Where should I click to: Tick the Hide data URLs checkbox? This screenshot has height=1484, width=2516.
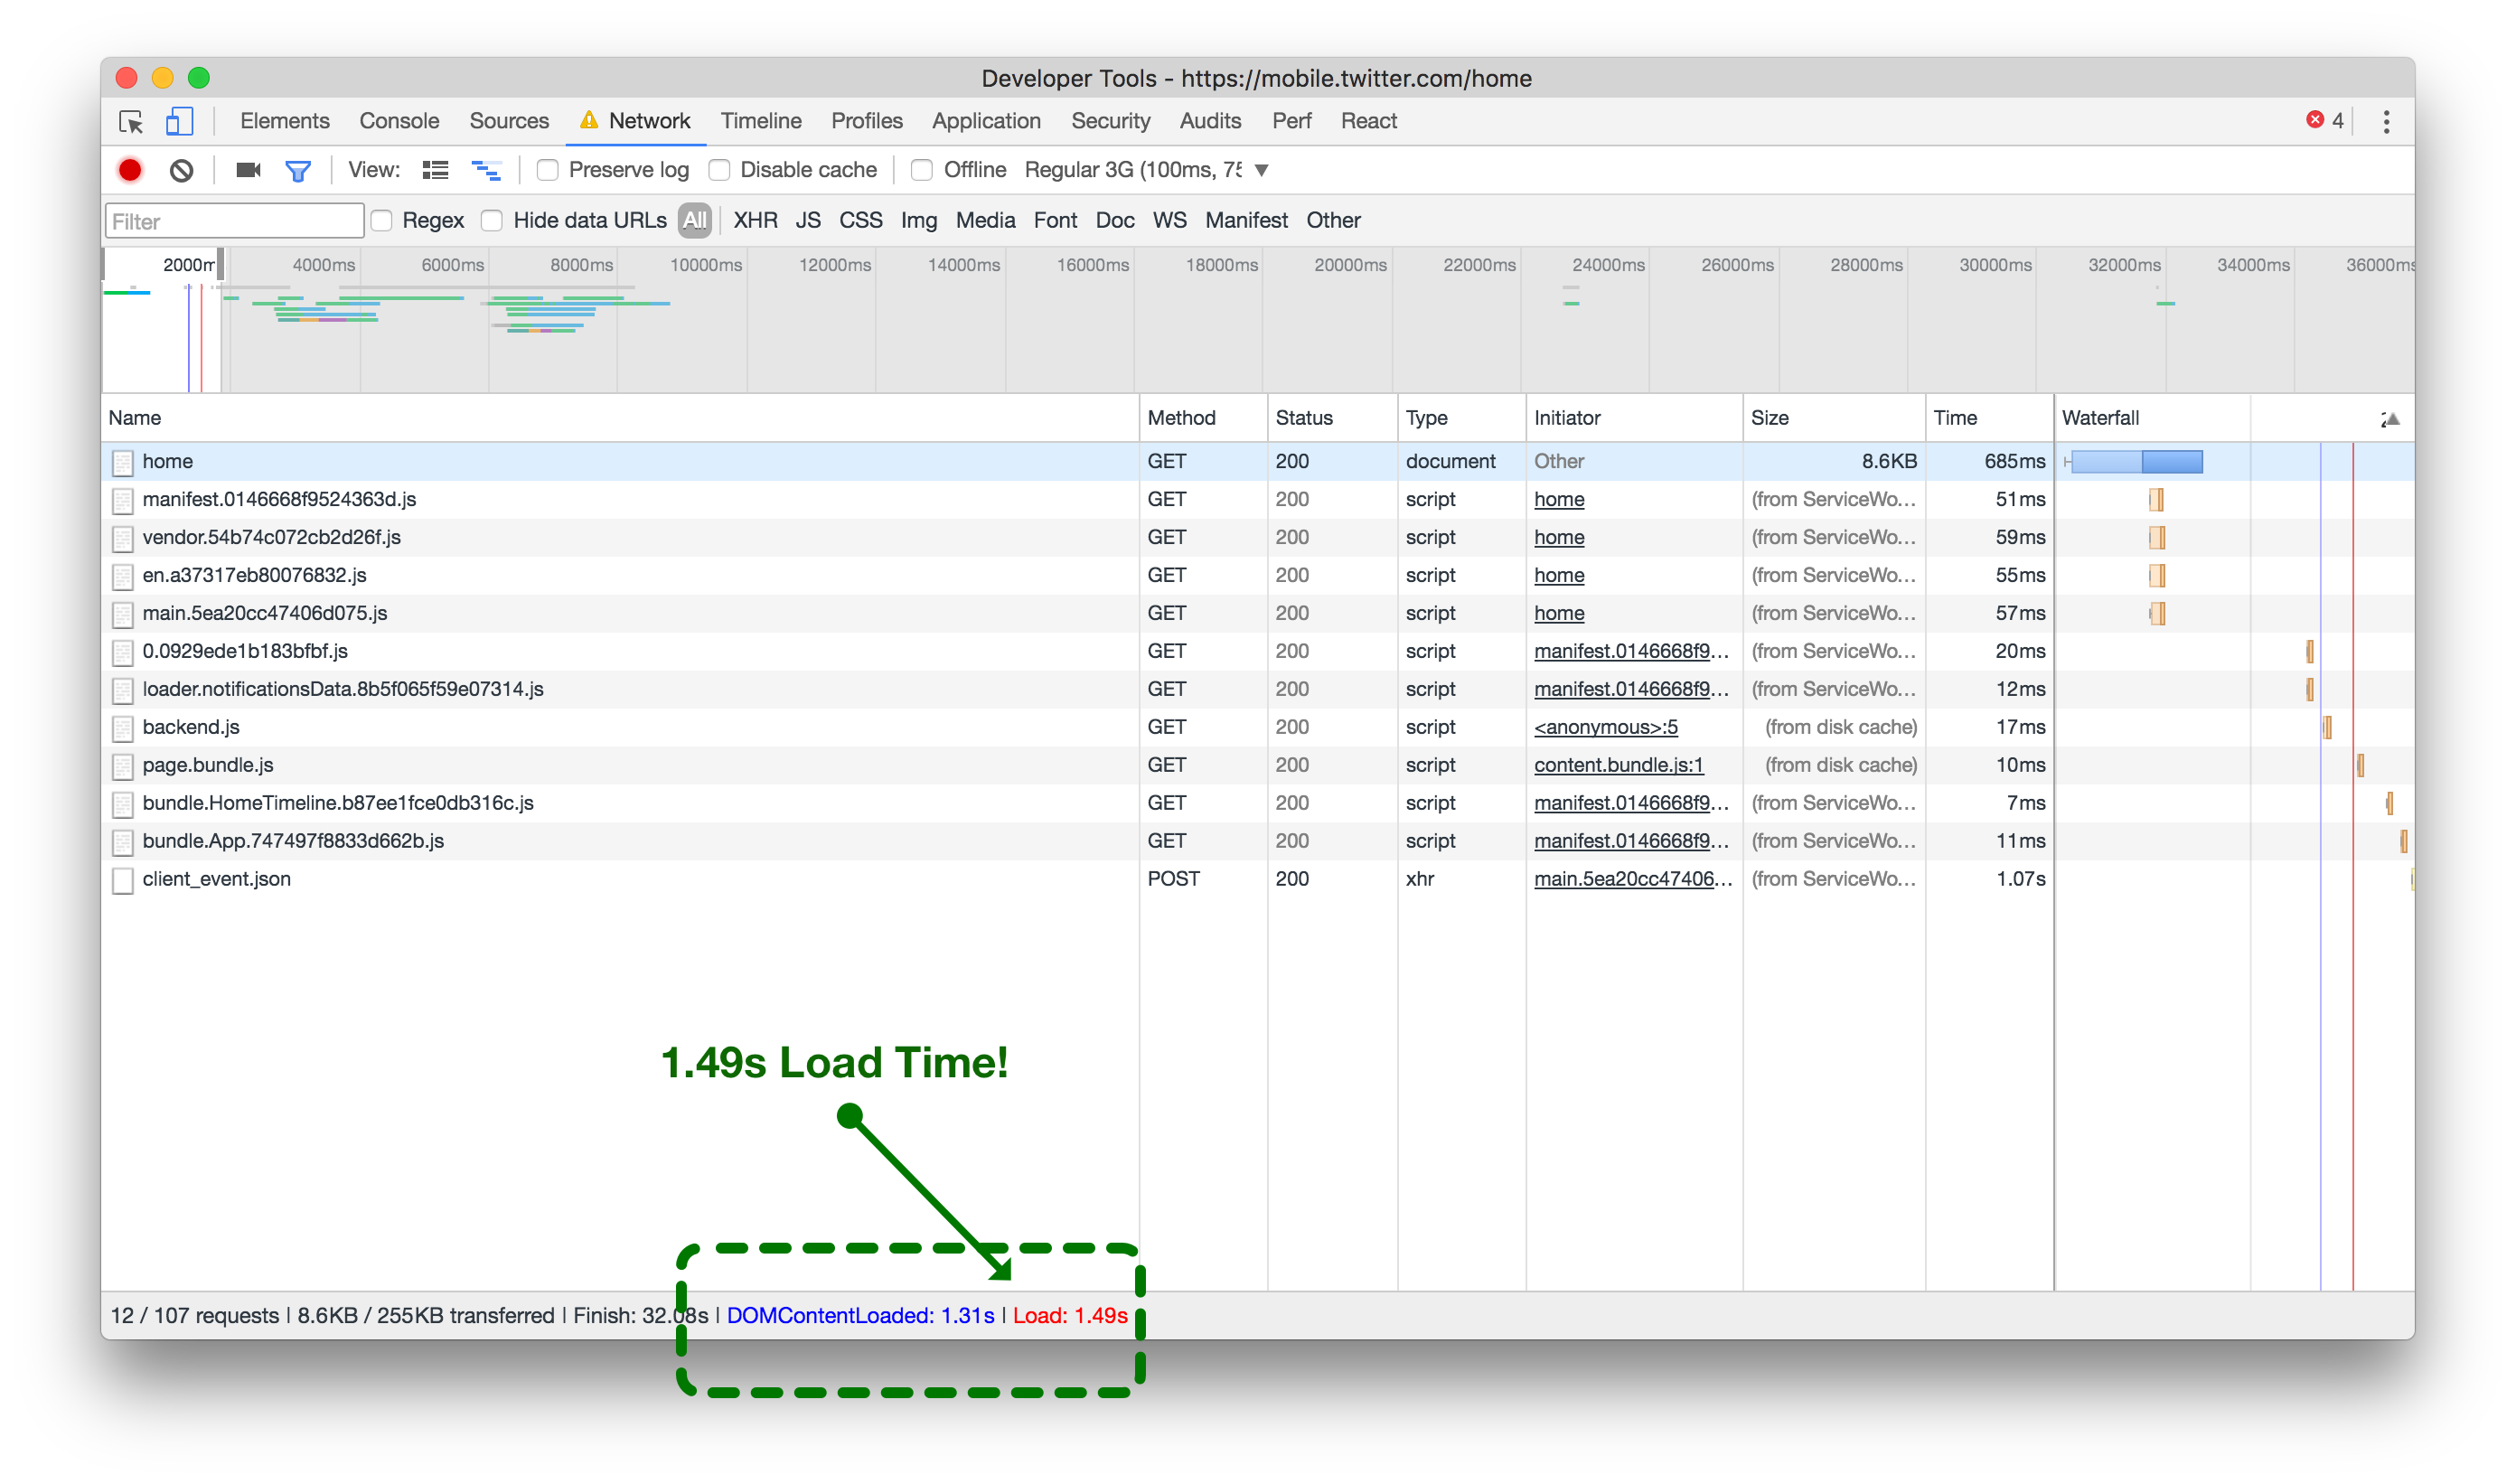click(491, 220)
